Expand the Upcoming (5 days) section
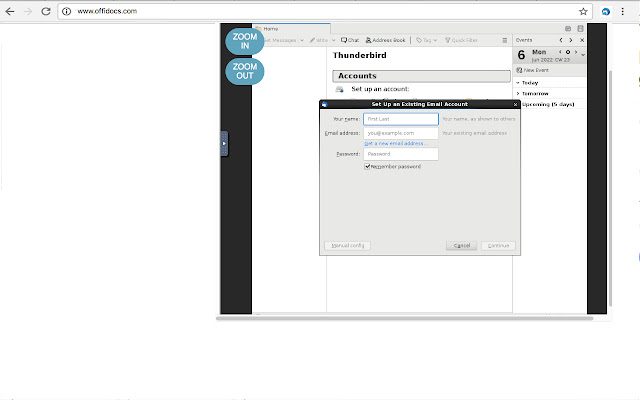The image size is (640, 400). point(548,104)
